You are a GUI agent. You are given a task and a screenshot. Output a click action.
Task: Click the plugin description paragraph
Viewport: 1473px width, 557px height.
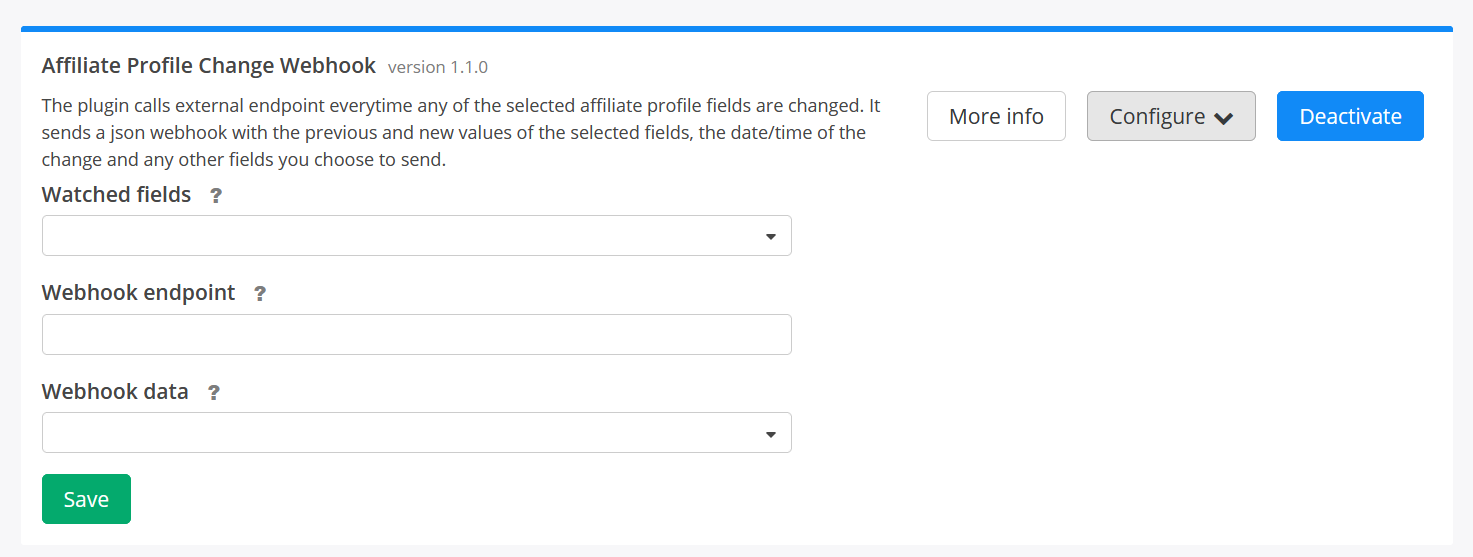click(460, 132)
